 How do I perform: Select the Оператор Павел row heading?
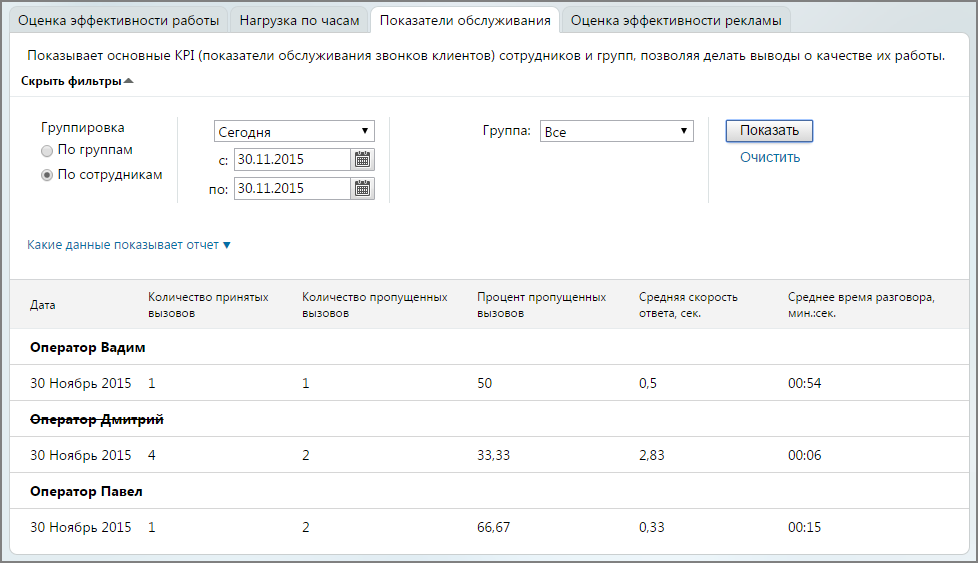click(x=86, y=491)
